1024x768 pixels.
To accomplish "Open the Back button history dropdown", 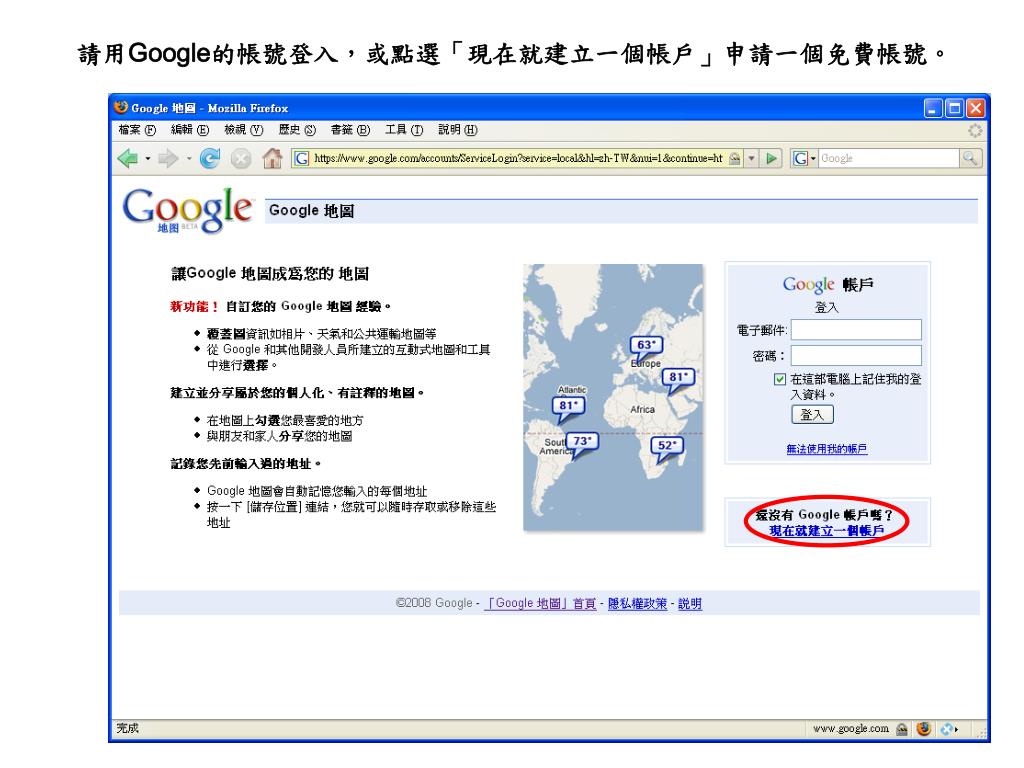I will tap(148, 159).
